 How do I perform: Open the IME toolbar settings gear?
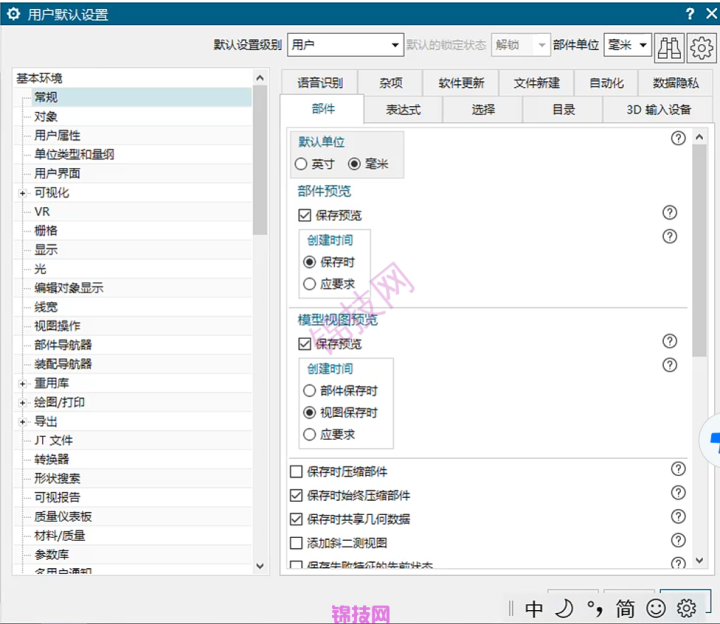point(686,607)
